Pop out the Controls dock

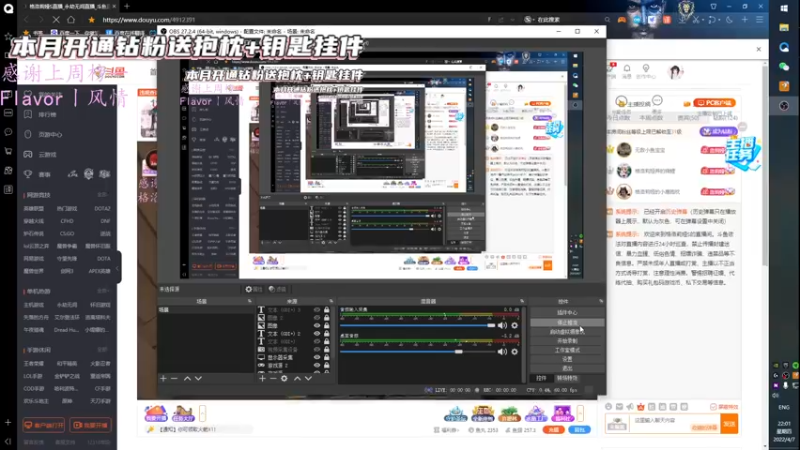pos(601,302)
